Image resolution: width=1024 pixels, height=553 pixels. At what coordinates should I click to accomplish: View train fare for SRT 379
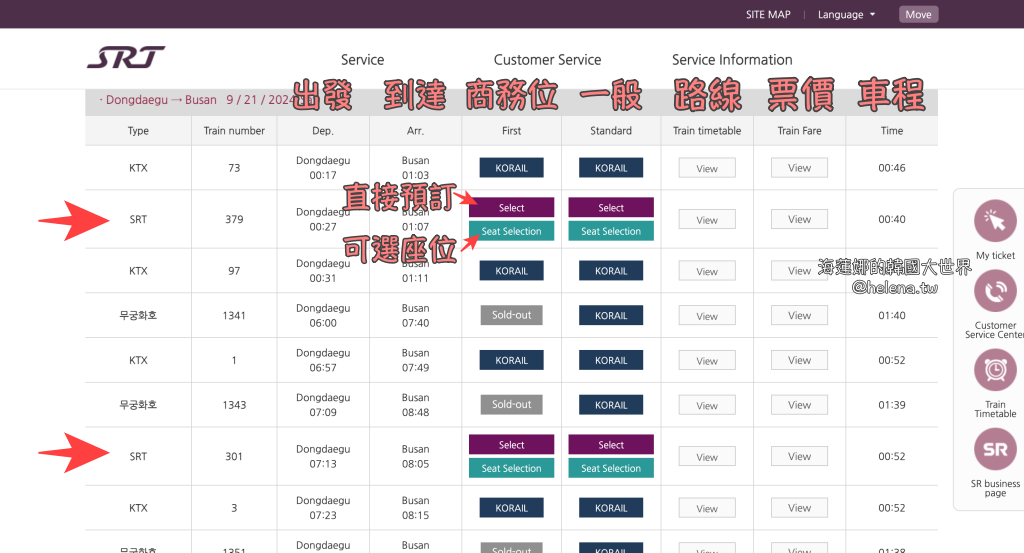[x=799, y=220]
